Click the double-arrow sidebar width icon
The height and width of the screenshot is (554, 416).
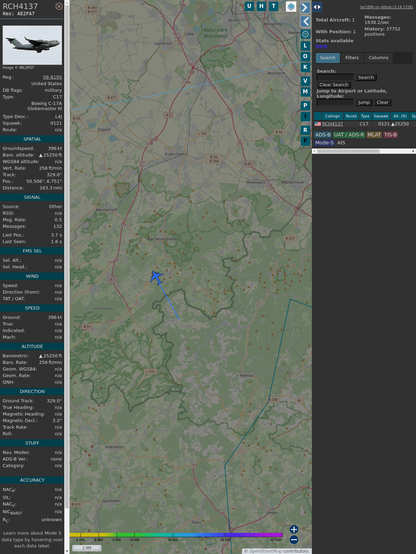(x=317, y=7)
